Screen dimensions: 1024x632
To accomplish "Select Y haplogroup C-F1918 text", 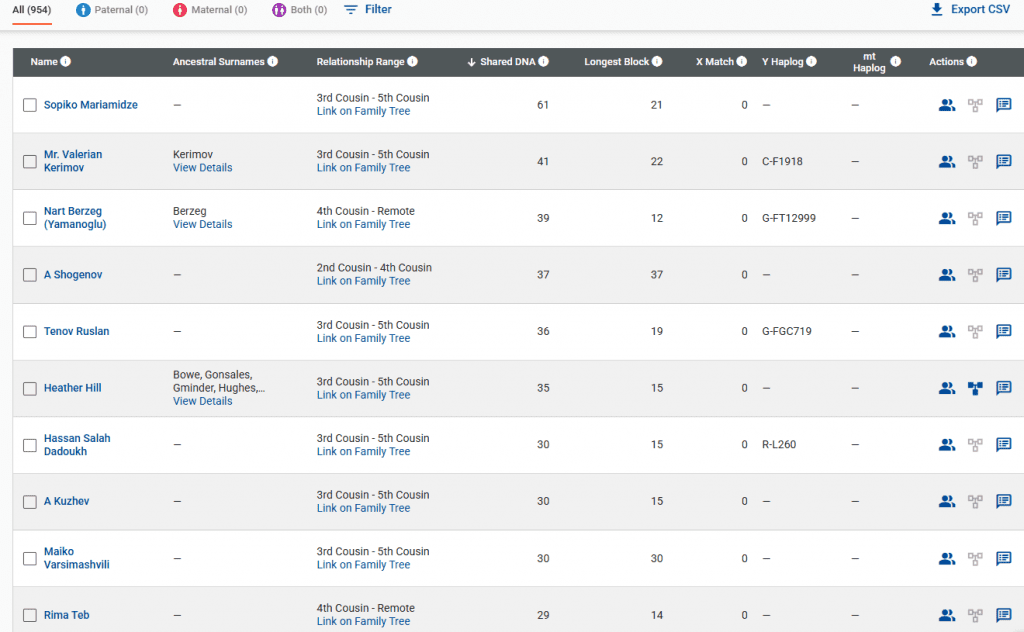I will (x=782, y=161).
